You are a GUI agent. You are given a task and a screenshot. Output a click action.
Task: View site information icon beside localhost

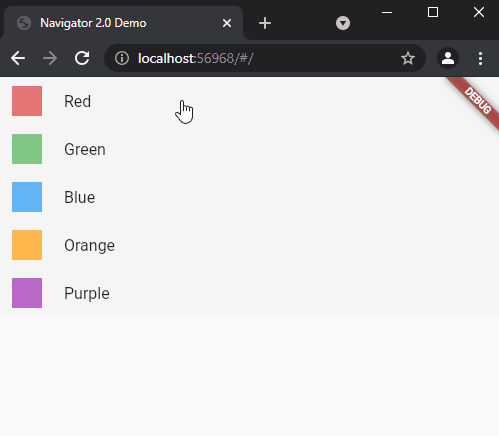[x=122, y=58]
